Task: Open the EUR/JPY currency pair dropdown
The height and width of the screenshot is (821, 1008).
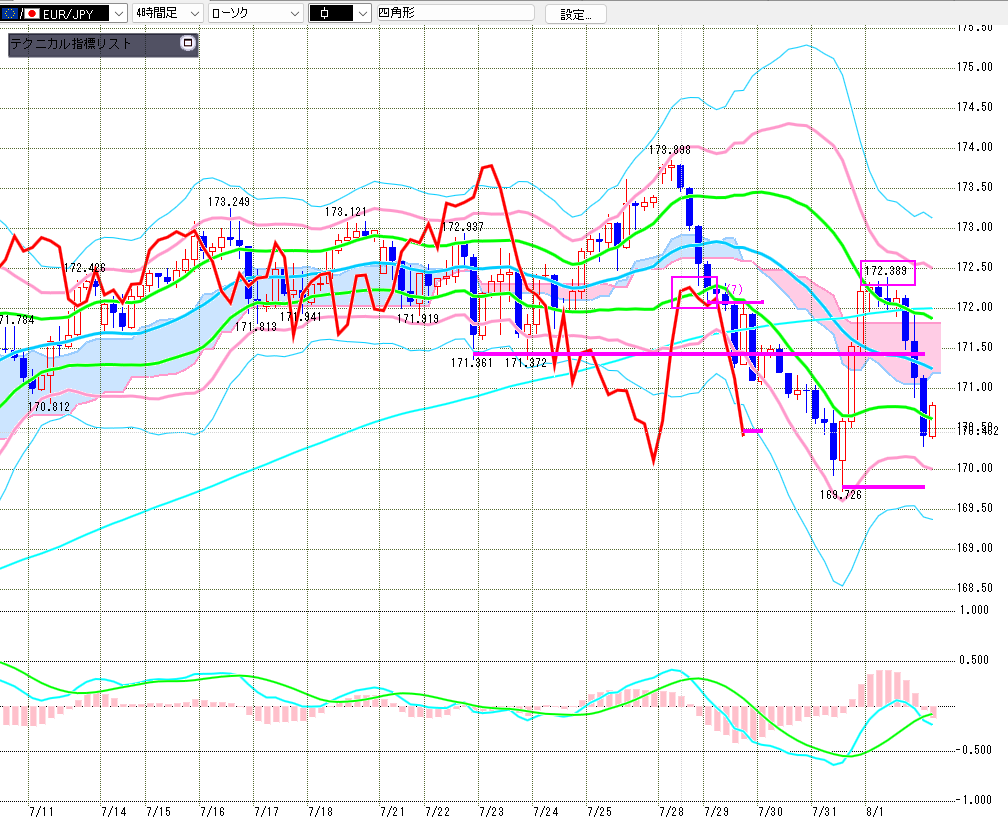Action: 64,13
